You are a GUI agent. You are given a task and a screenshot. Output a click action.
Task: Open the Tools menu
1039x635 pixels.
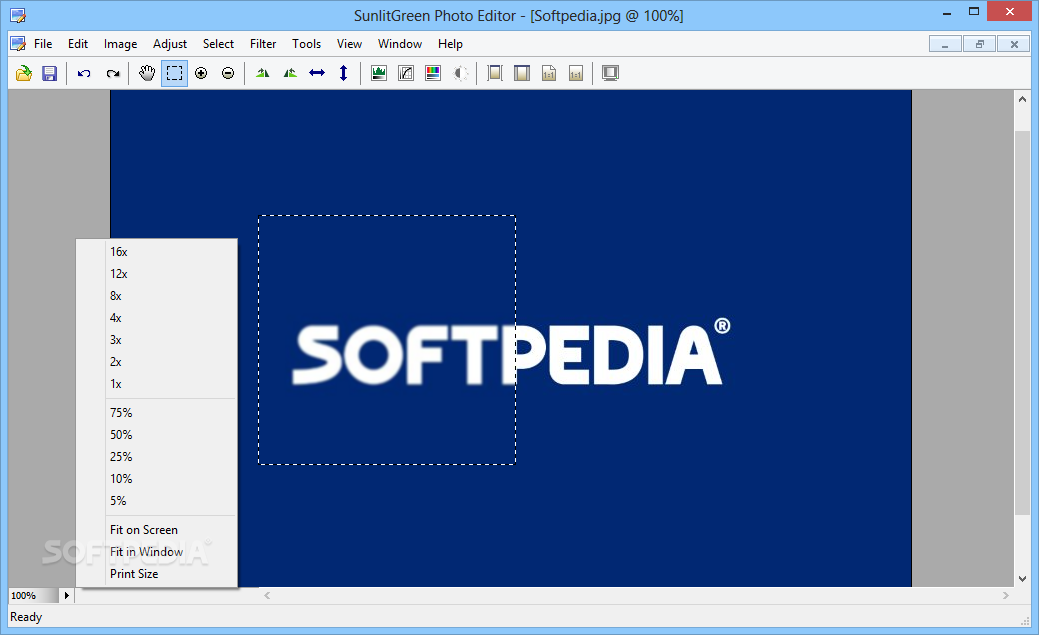pos(306,44)
